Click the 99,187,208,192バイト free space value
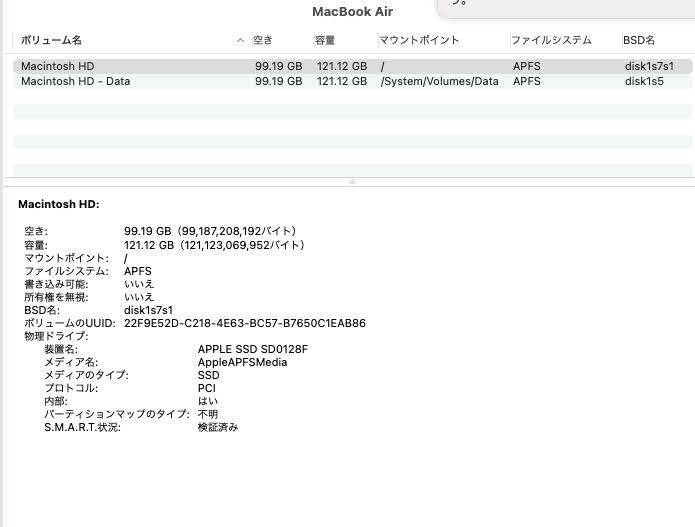695x527 pixels. [236, 232]
